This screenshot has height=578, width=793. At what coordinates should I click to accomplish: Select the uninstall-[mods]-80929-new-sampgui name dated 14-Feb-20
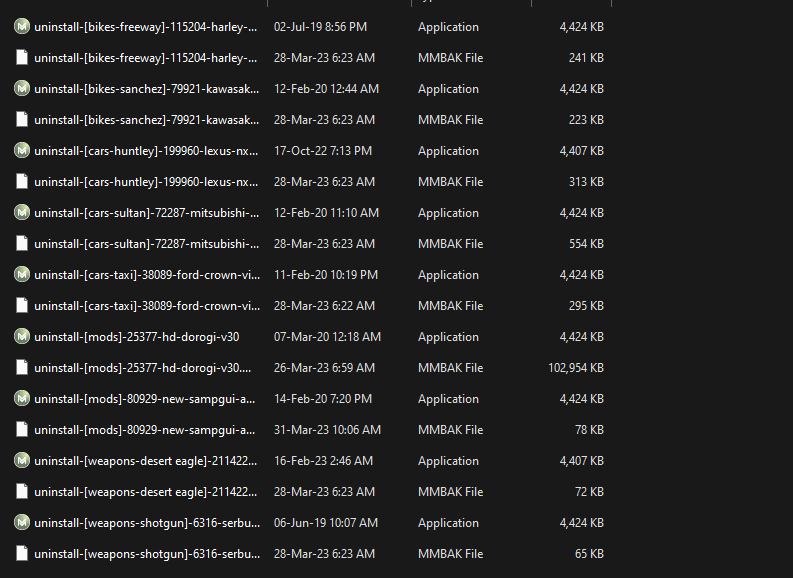point(145,399)
